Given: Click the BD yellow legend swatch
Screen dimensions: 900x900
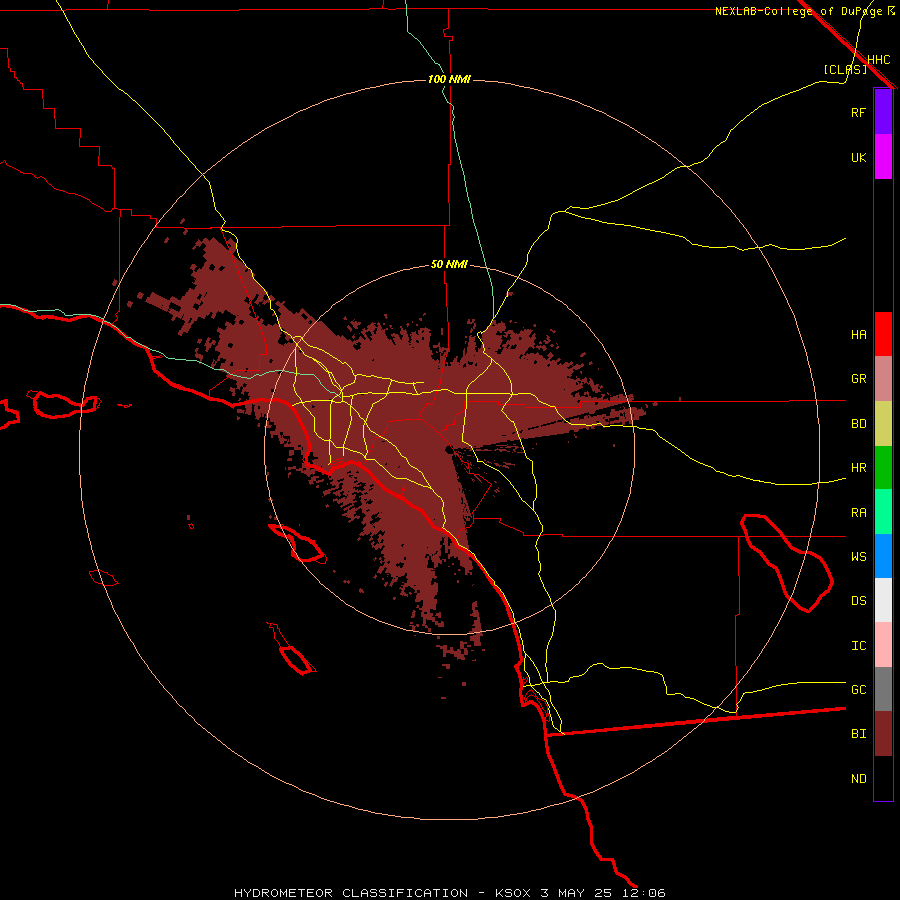Looking at the screenshot, I should coord(883,423).
